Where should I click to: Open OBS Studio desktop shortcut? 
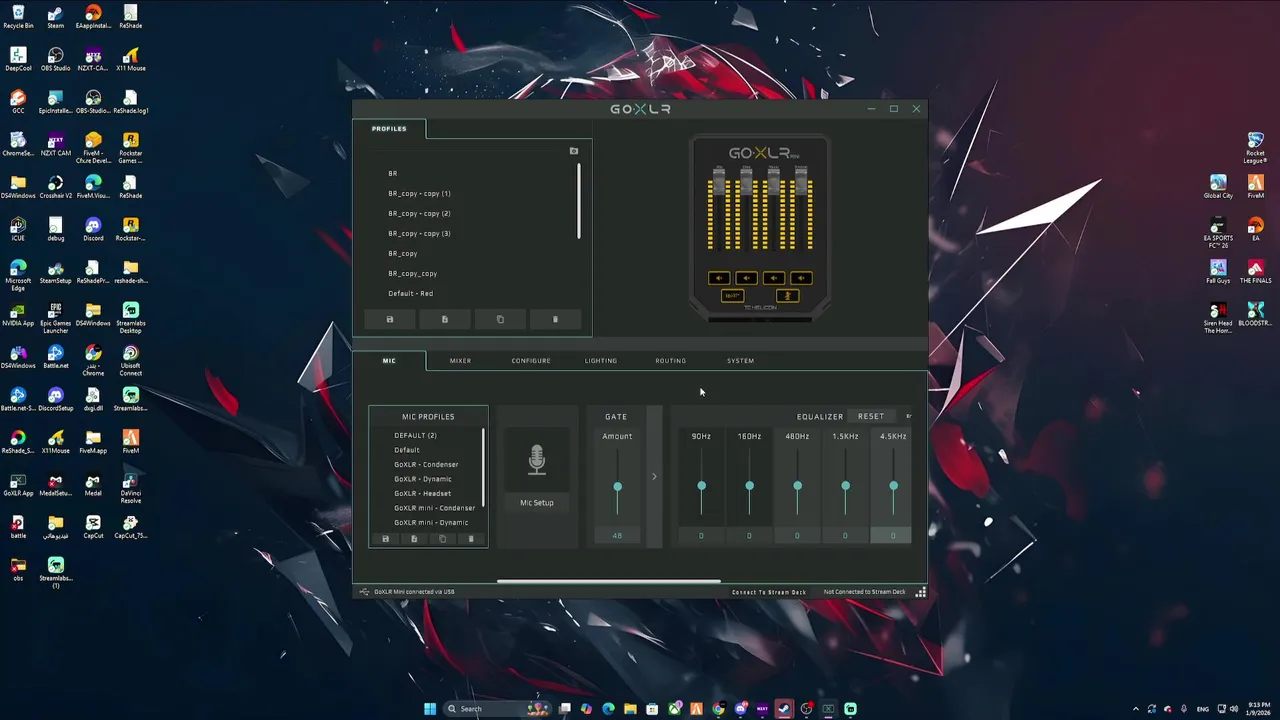[56, 60]
